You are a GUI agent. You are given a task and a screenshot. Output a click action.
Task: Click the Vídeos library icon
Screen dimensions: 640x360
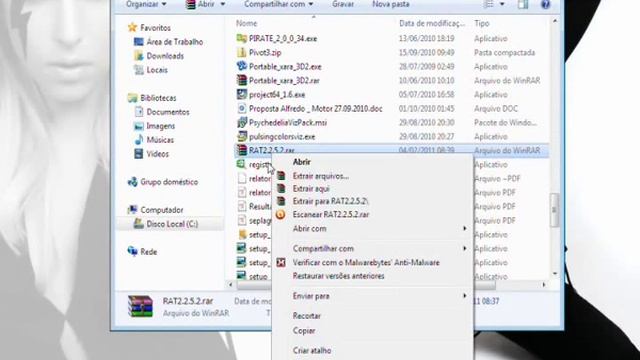[139, 154]
